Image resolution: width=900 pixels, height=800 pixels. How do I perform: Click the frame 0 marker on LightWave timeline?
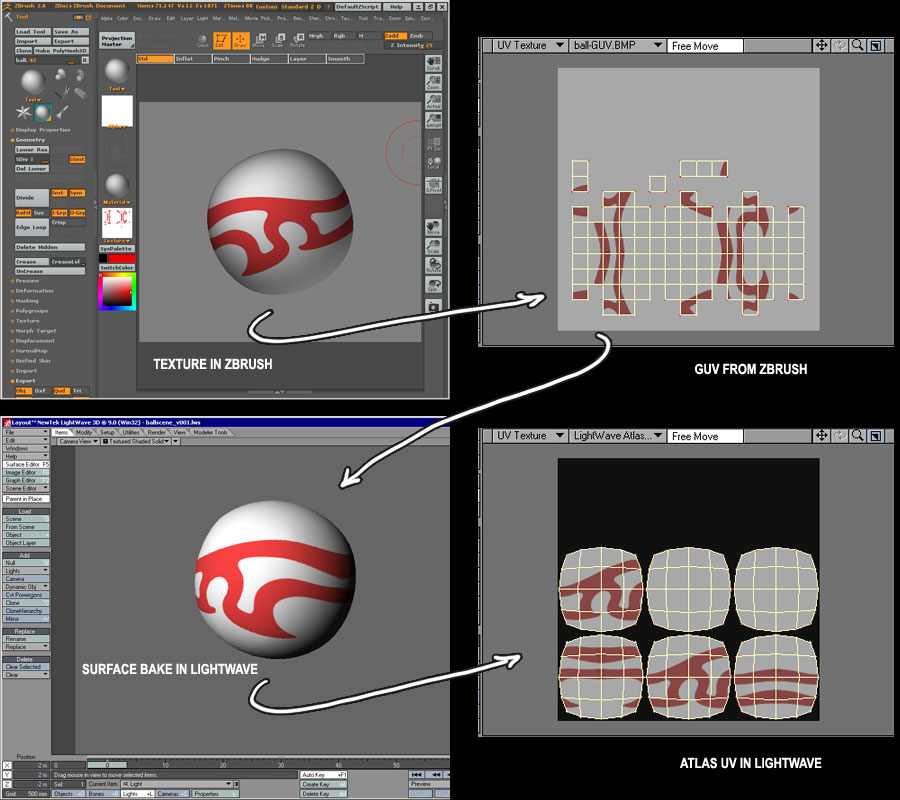(x=107, y=765)
